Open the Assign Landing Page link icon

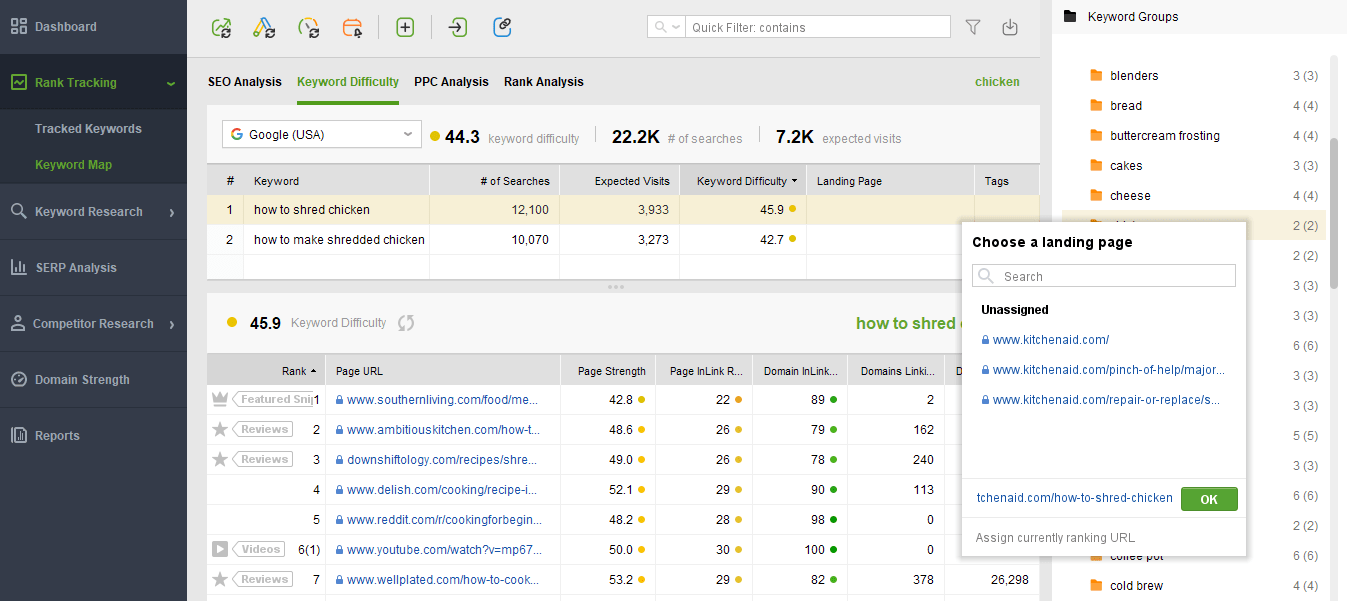point(501,27)
